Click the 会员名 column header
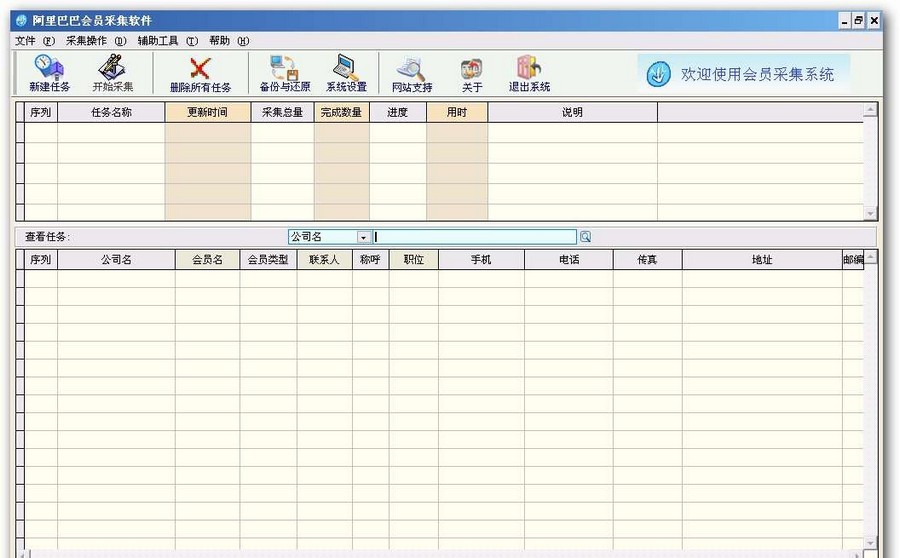This screenshot has width=900, height=558. click(x=207, y=259)
